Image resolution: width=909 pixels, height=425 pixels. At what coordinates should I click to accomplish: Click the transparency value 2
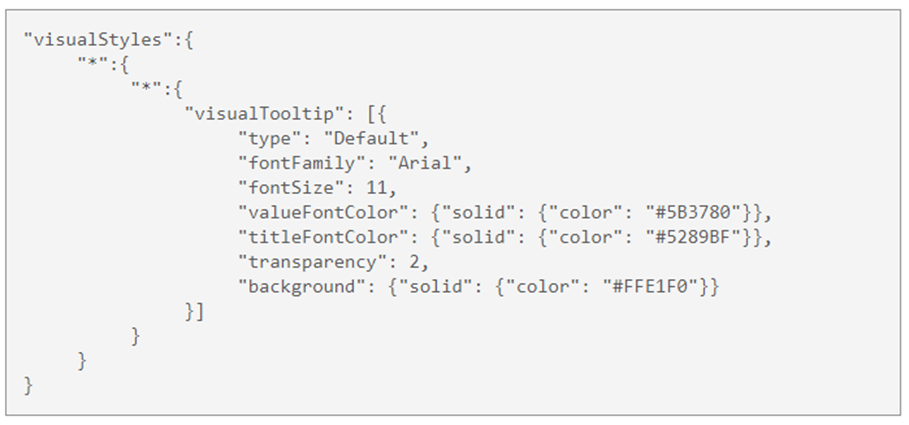(x=414, y=262)
